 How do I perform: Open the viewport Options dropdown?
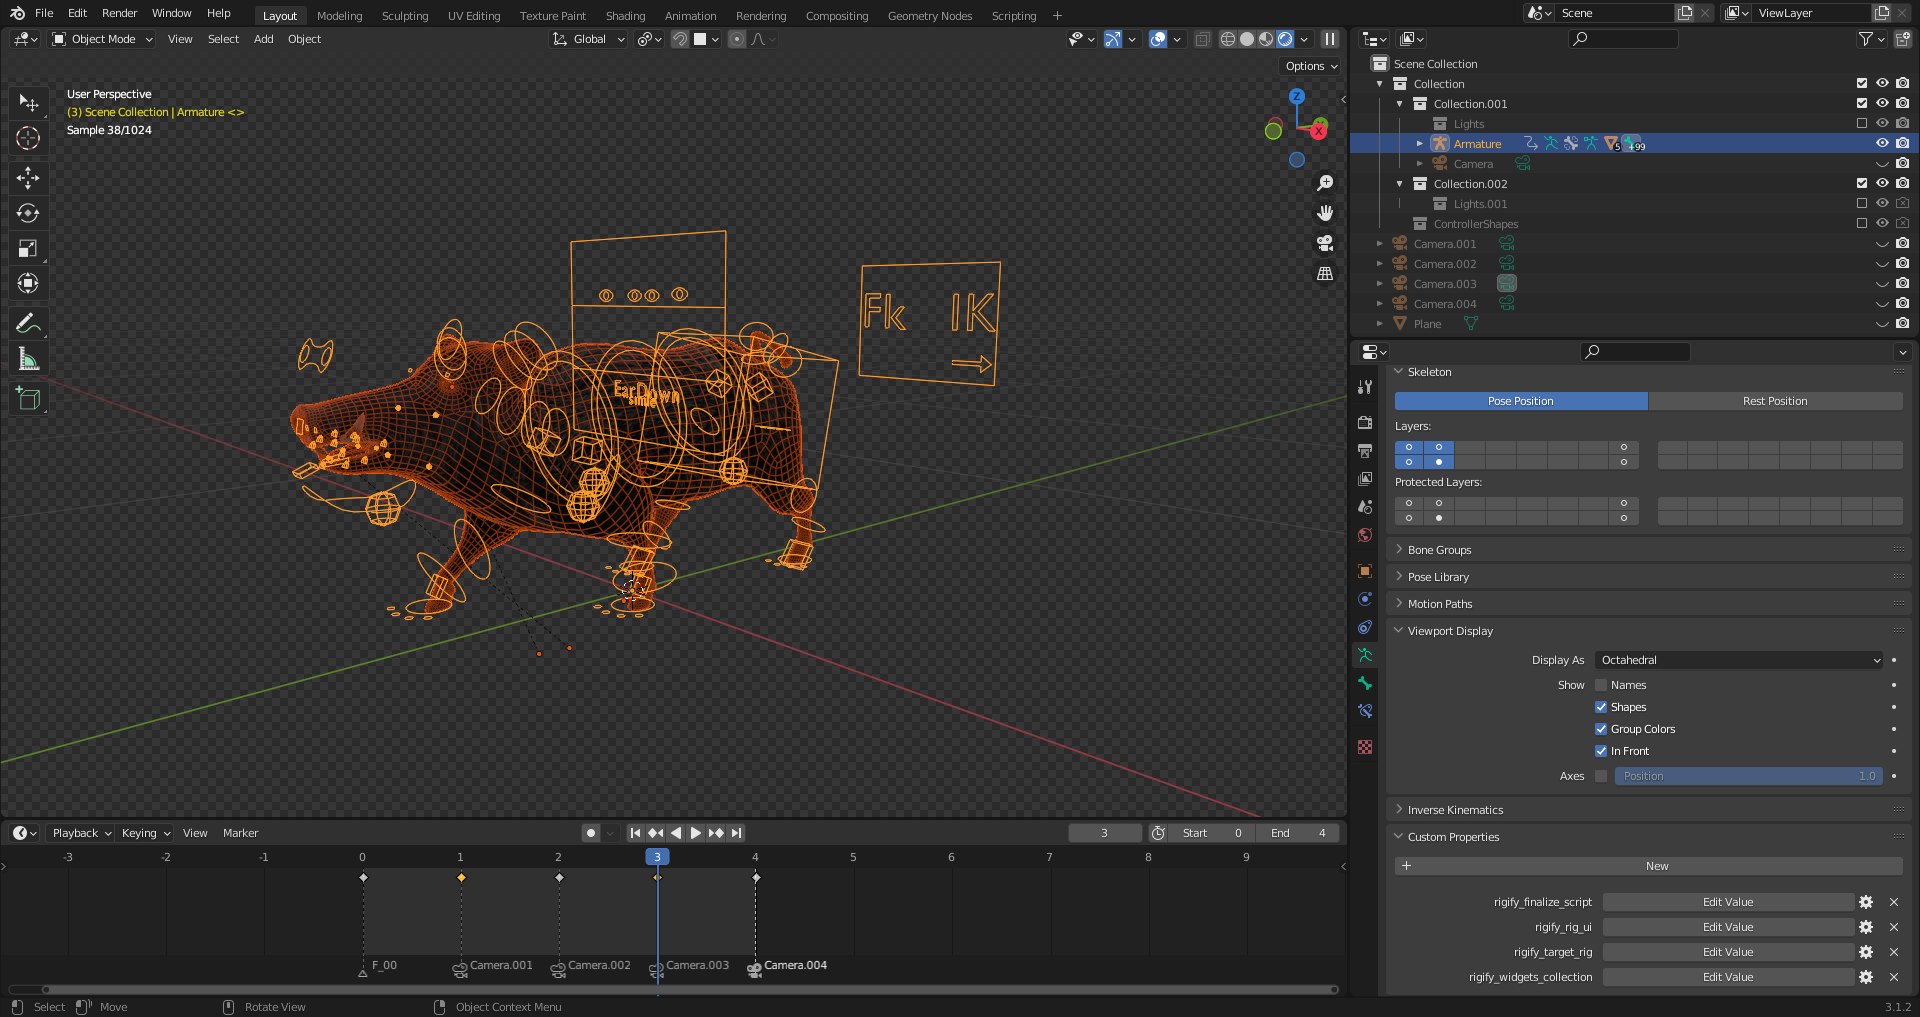(1311, 66)
